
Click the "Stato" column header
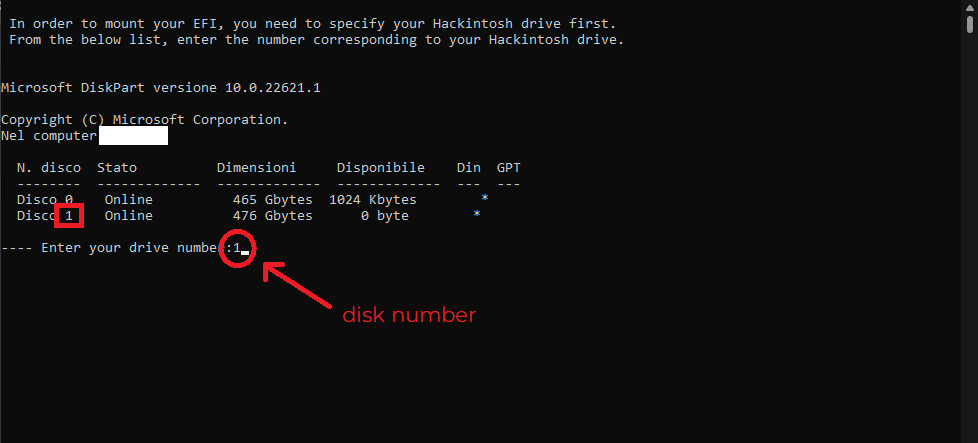pos(117,167)
